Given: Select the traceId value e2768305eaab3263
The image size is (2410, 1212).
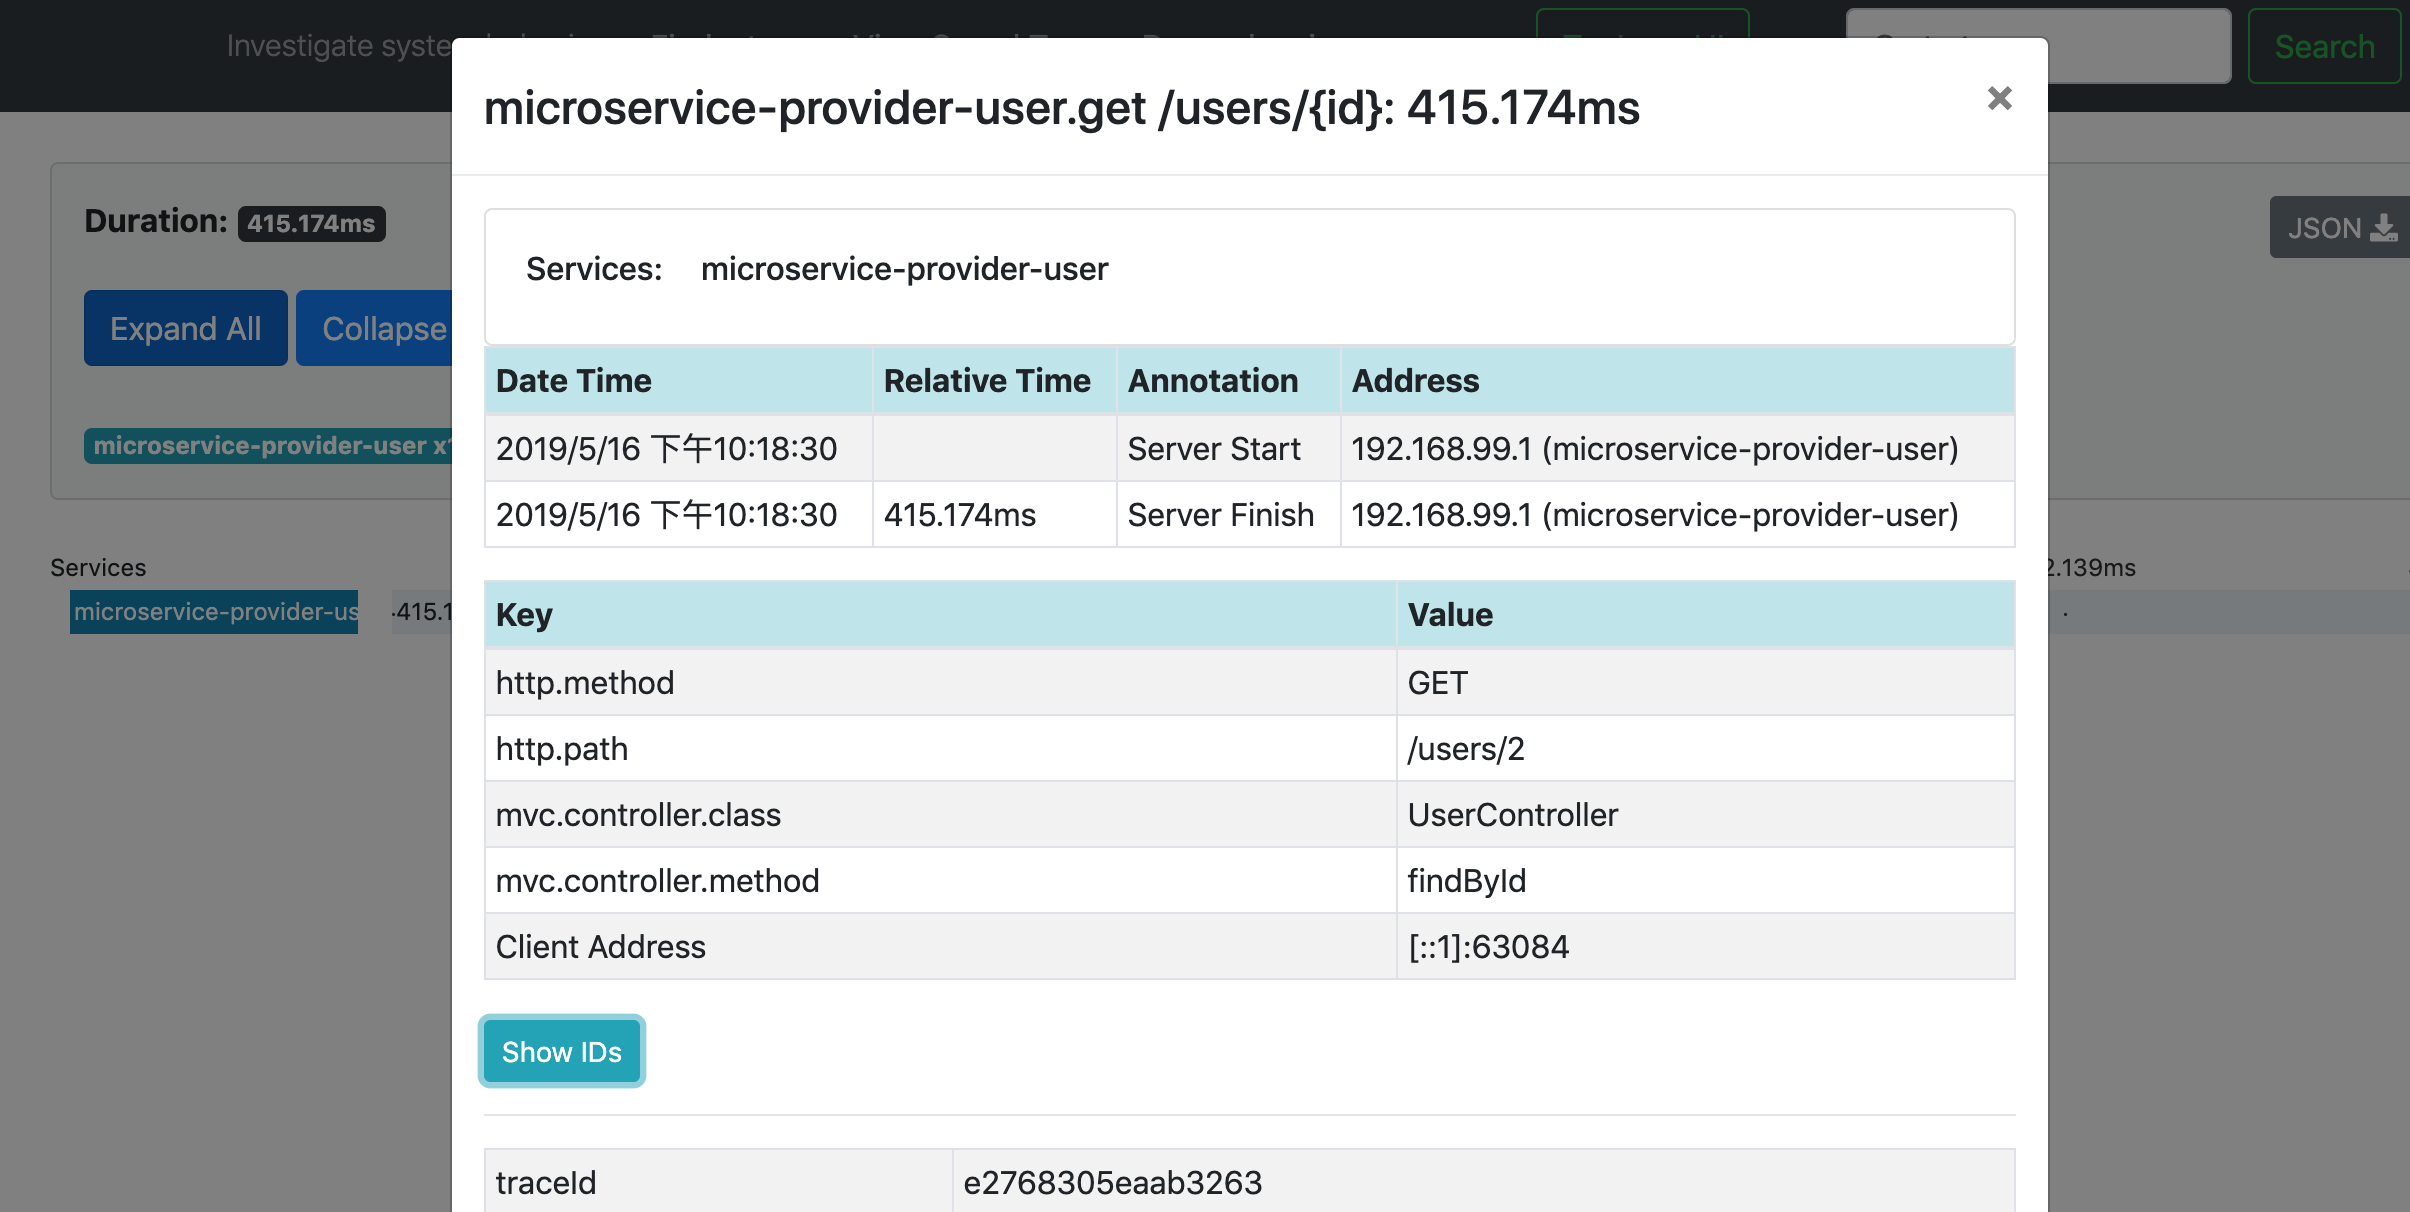Looking at the screenshot, I should tap(1112, 1183).
